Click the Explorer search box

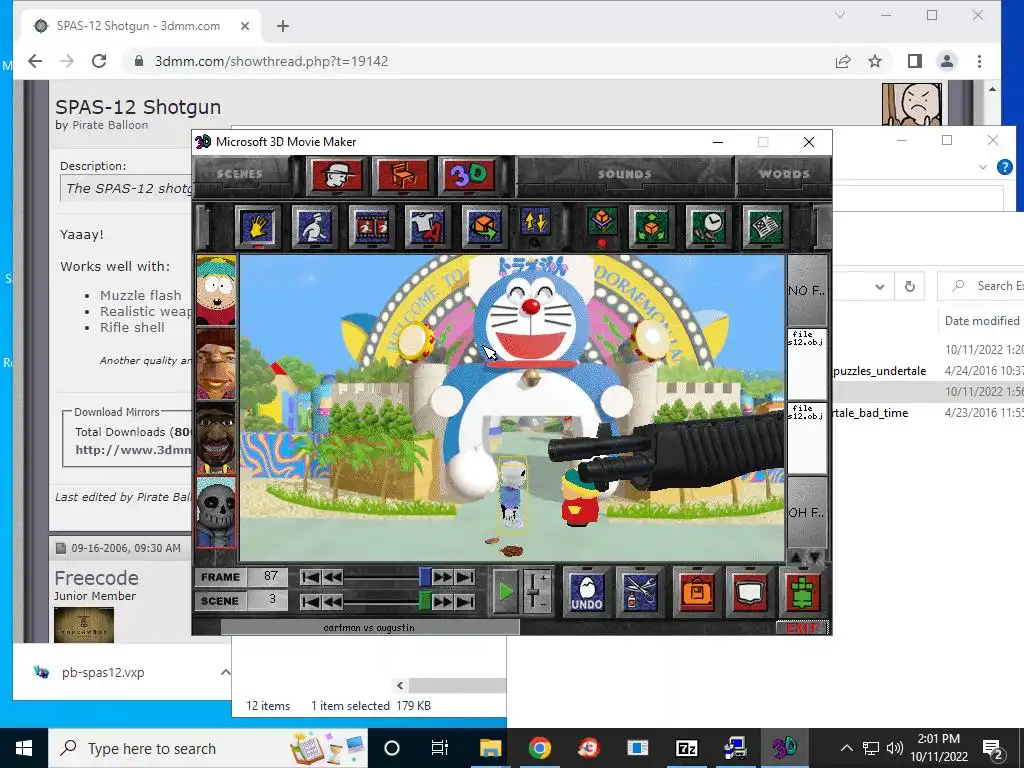[x=982, y=286]
